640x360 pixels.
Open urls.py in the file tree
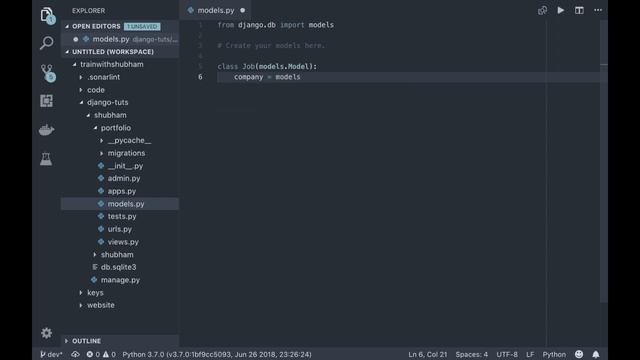pyautogui.click(x=120, y=229)
